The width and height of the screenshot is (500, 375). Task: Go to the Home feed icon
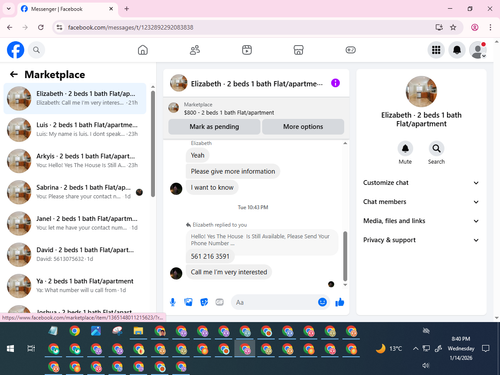tap(143, 50)
